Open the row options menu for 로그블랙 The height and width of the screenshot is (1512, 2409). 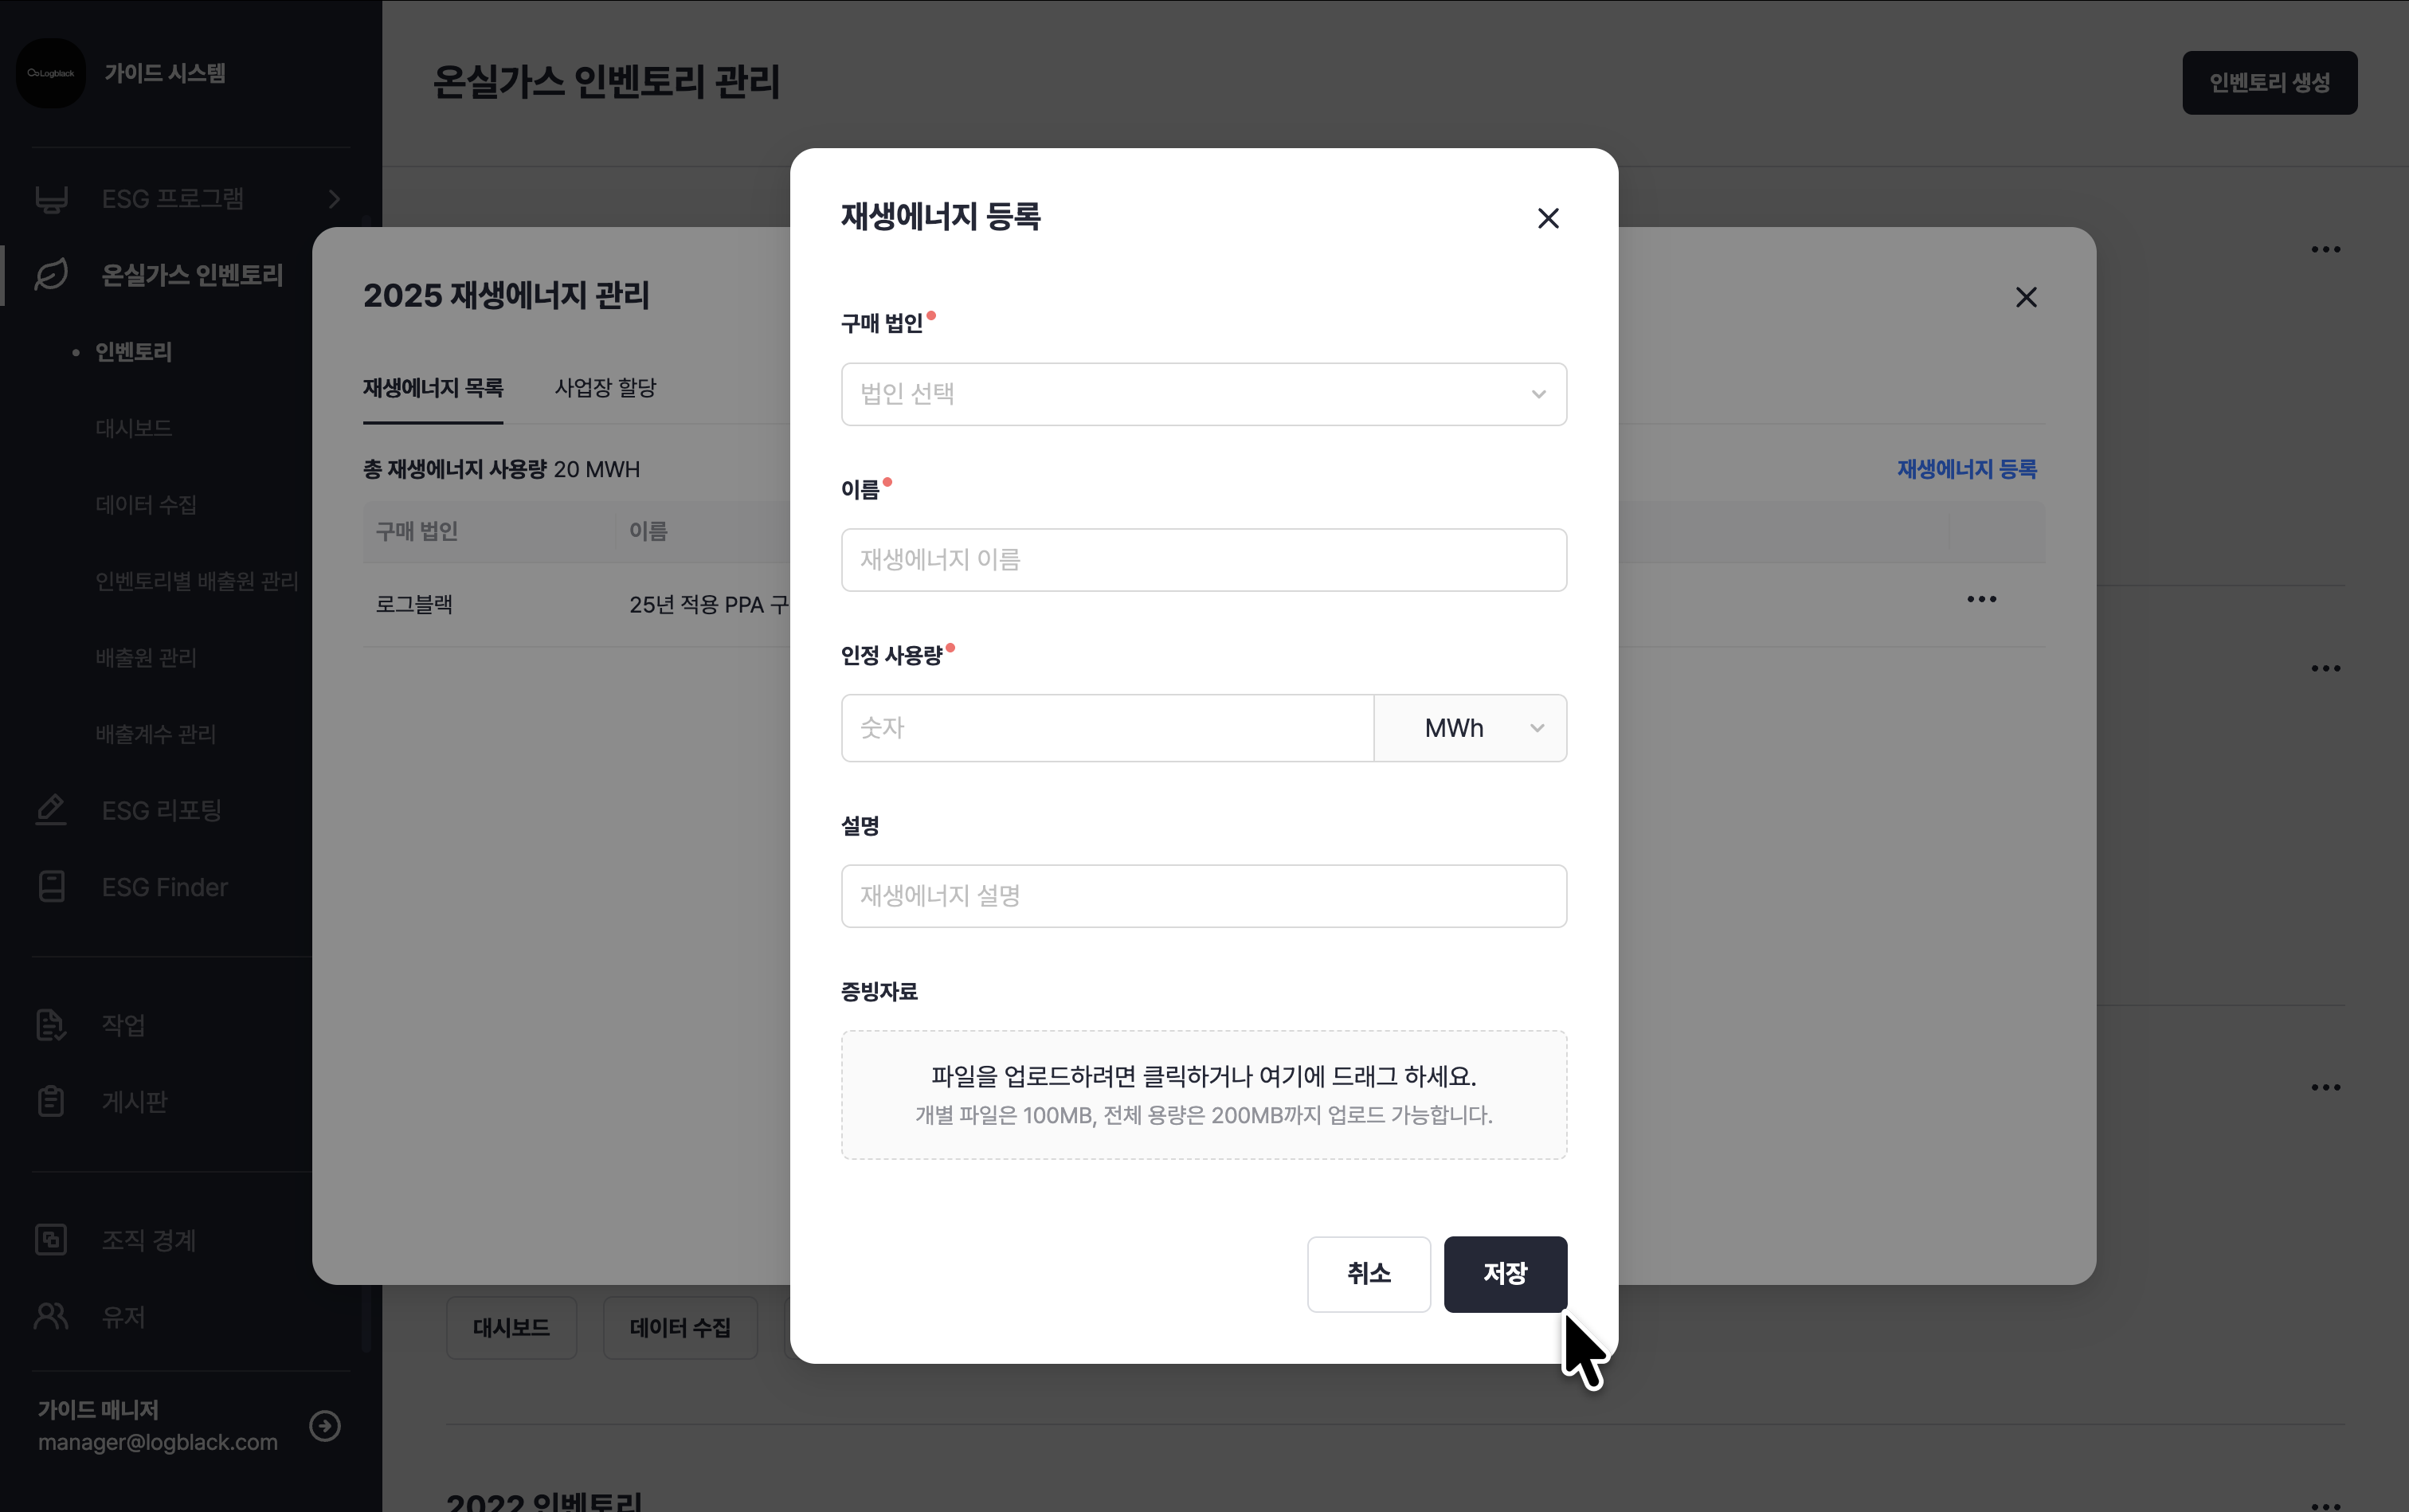click(1981, 600)
